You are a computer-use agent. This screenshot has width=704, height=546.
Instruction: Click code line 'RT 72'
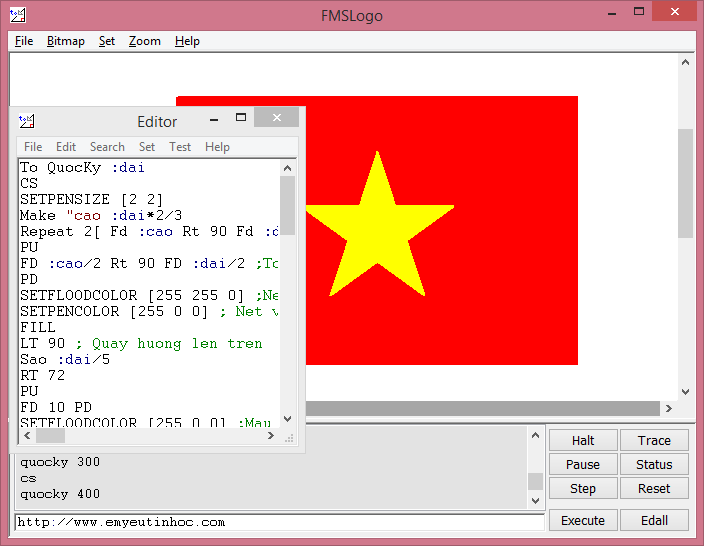coord(43,375)
